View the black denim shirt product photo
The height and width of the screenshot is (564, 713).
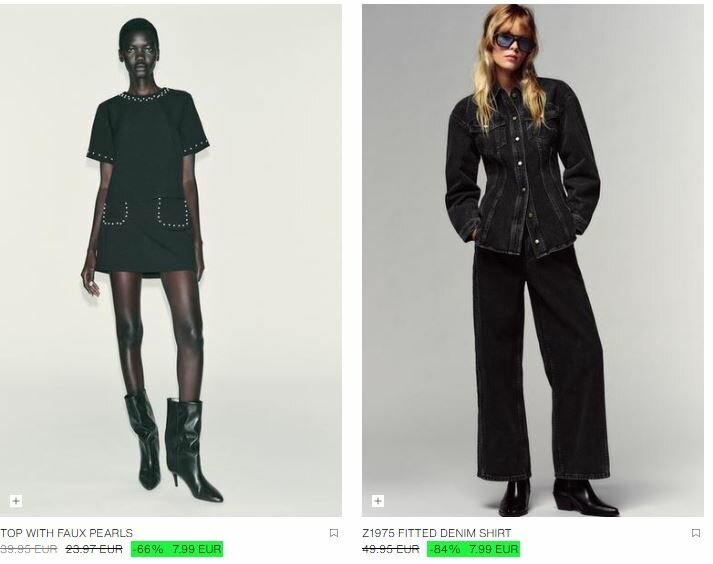point(532,260)
